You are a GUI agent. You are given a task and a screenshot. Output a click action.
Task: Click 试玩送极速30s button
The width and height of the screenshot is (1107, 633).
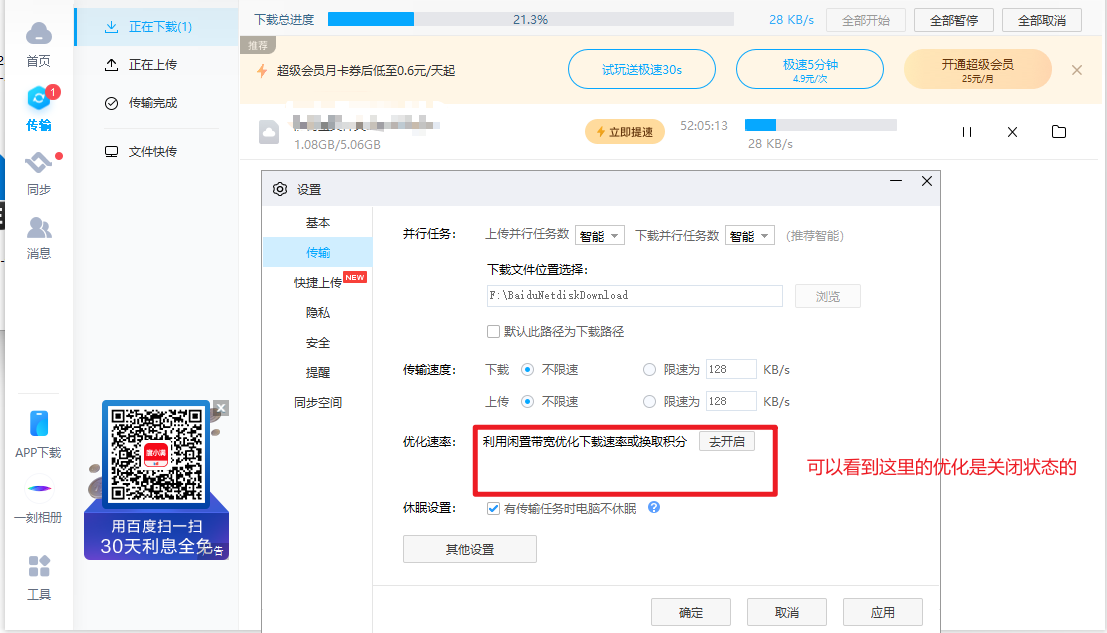642,69
